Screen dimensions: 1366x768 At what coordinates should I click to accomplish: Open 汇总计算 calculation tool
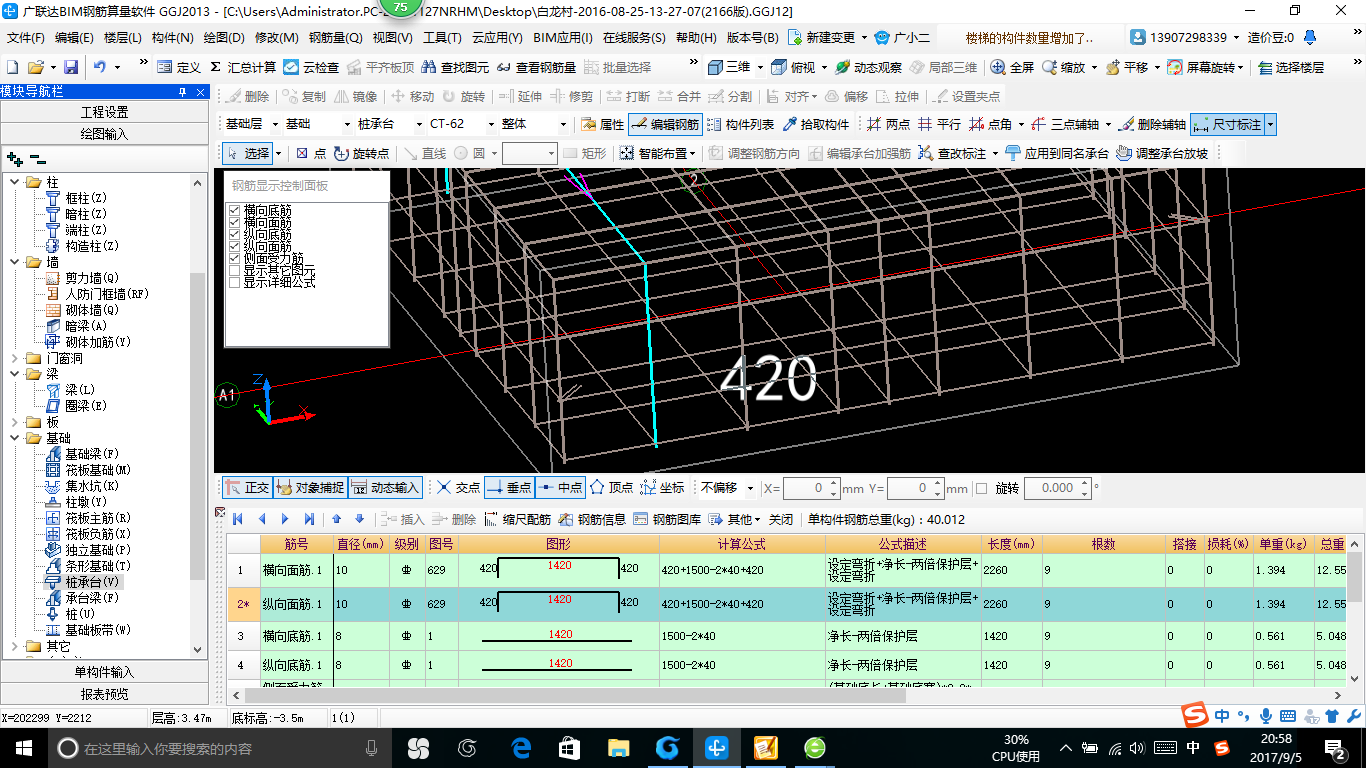click(243, 67)
